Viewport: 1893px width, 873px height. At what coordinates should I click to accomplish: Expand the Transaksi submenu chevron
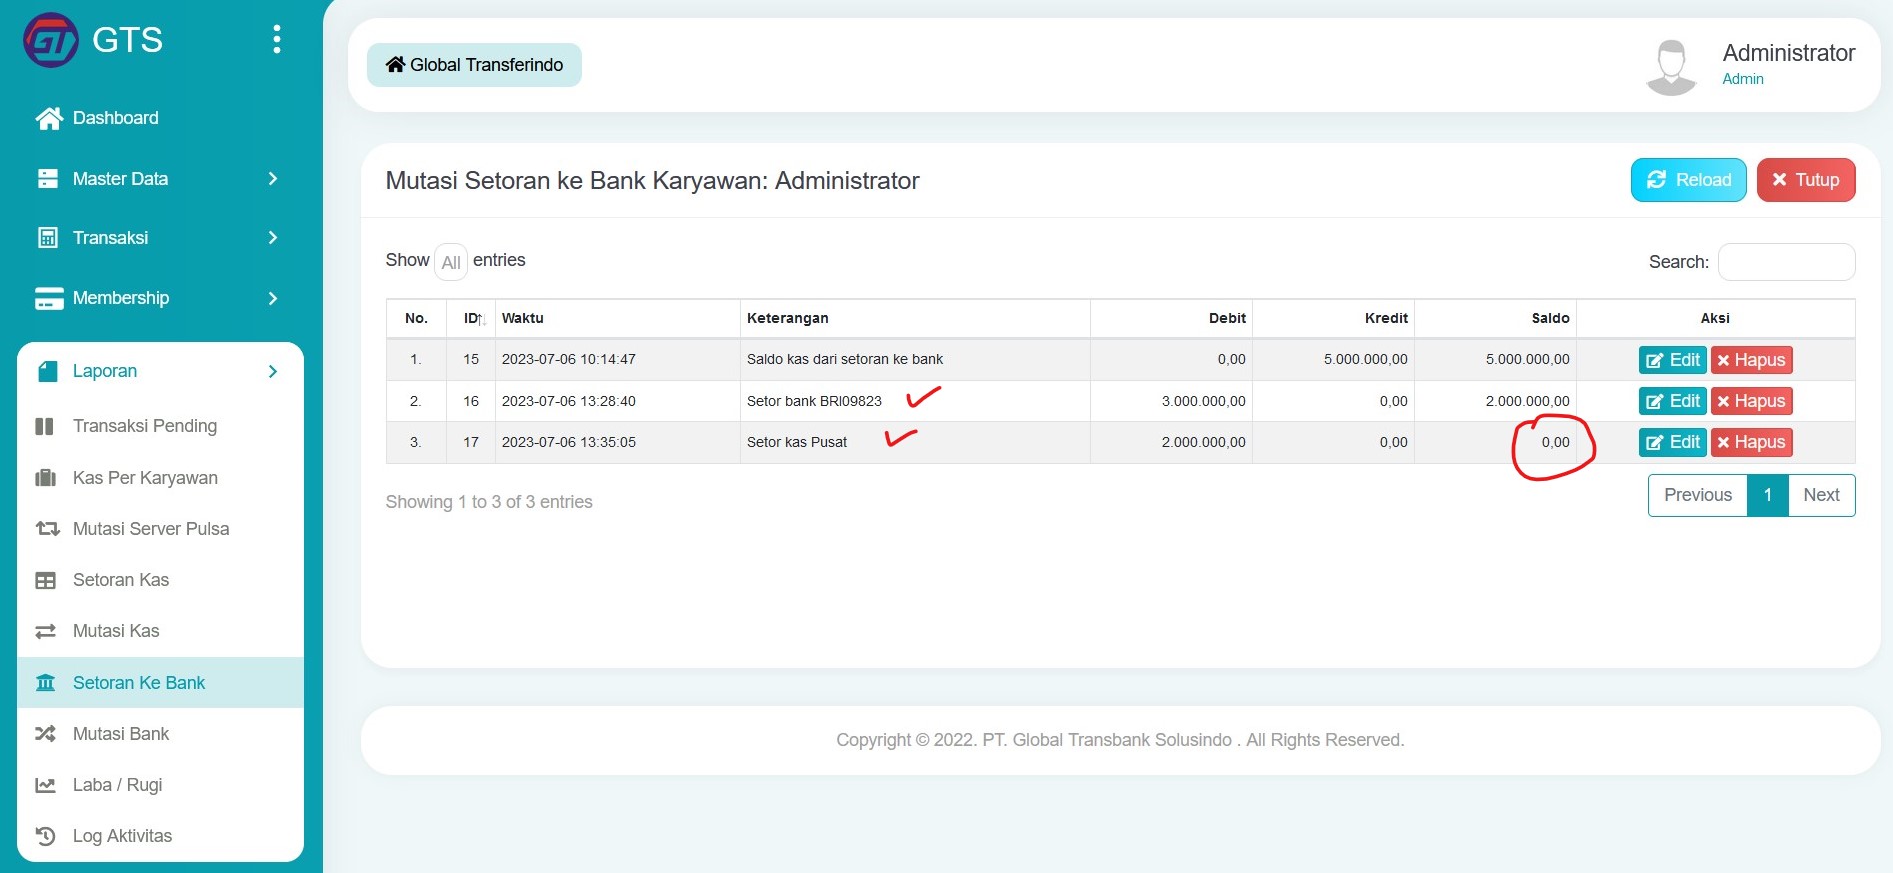coord(273,238)
